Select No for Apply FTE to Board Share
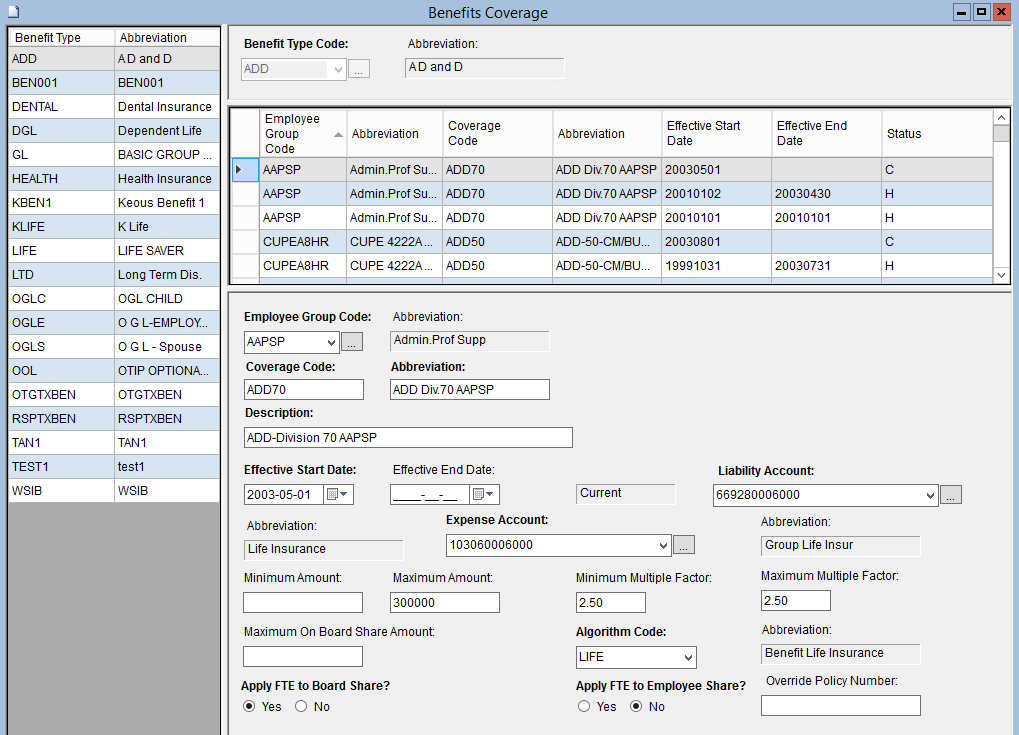The image size is (1019, 735). pos(301,707)
